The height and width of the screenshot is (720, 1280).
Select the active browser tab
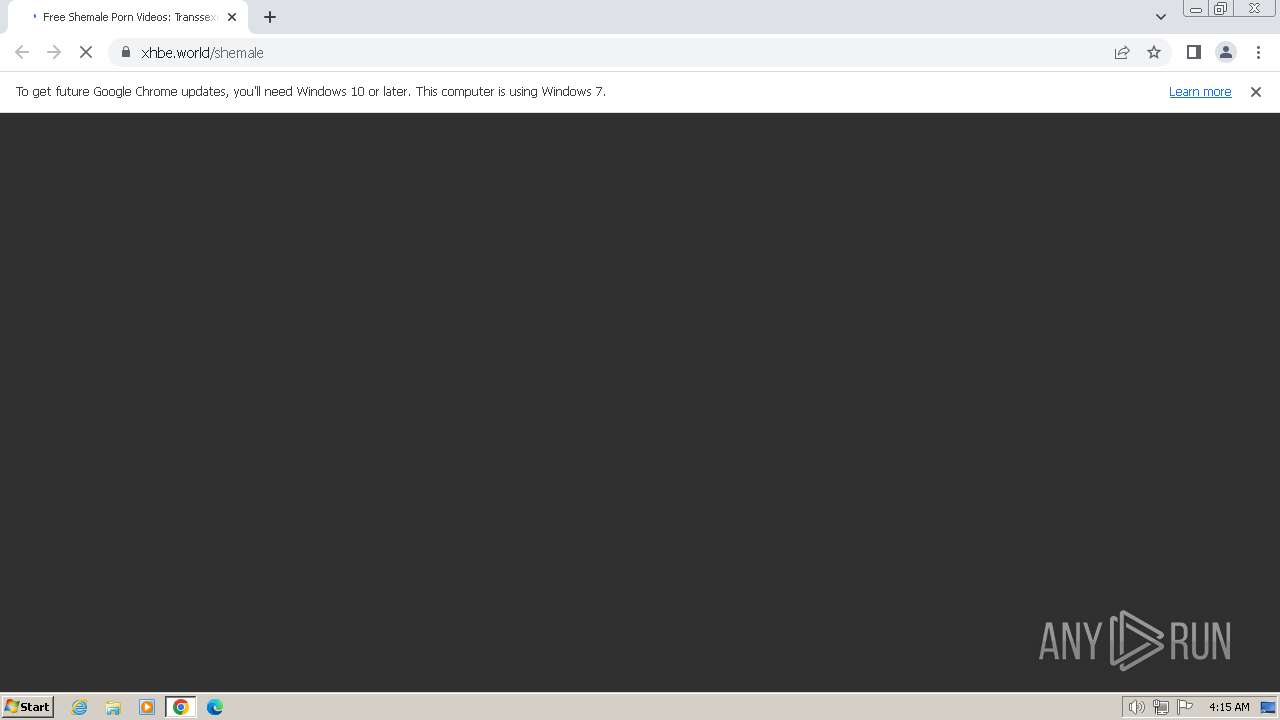coord(128,17)
